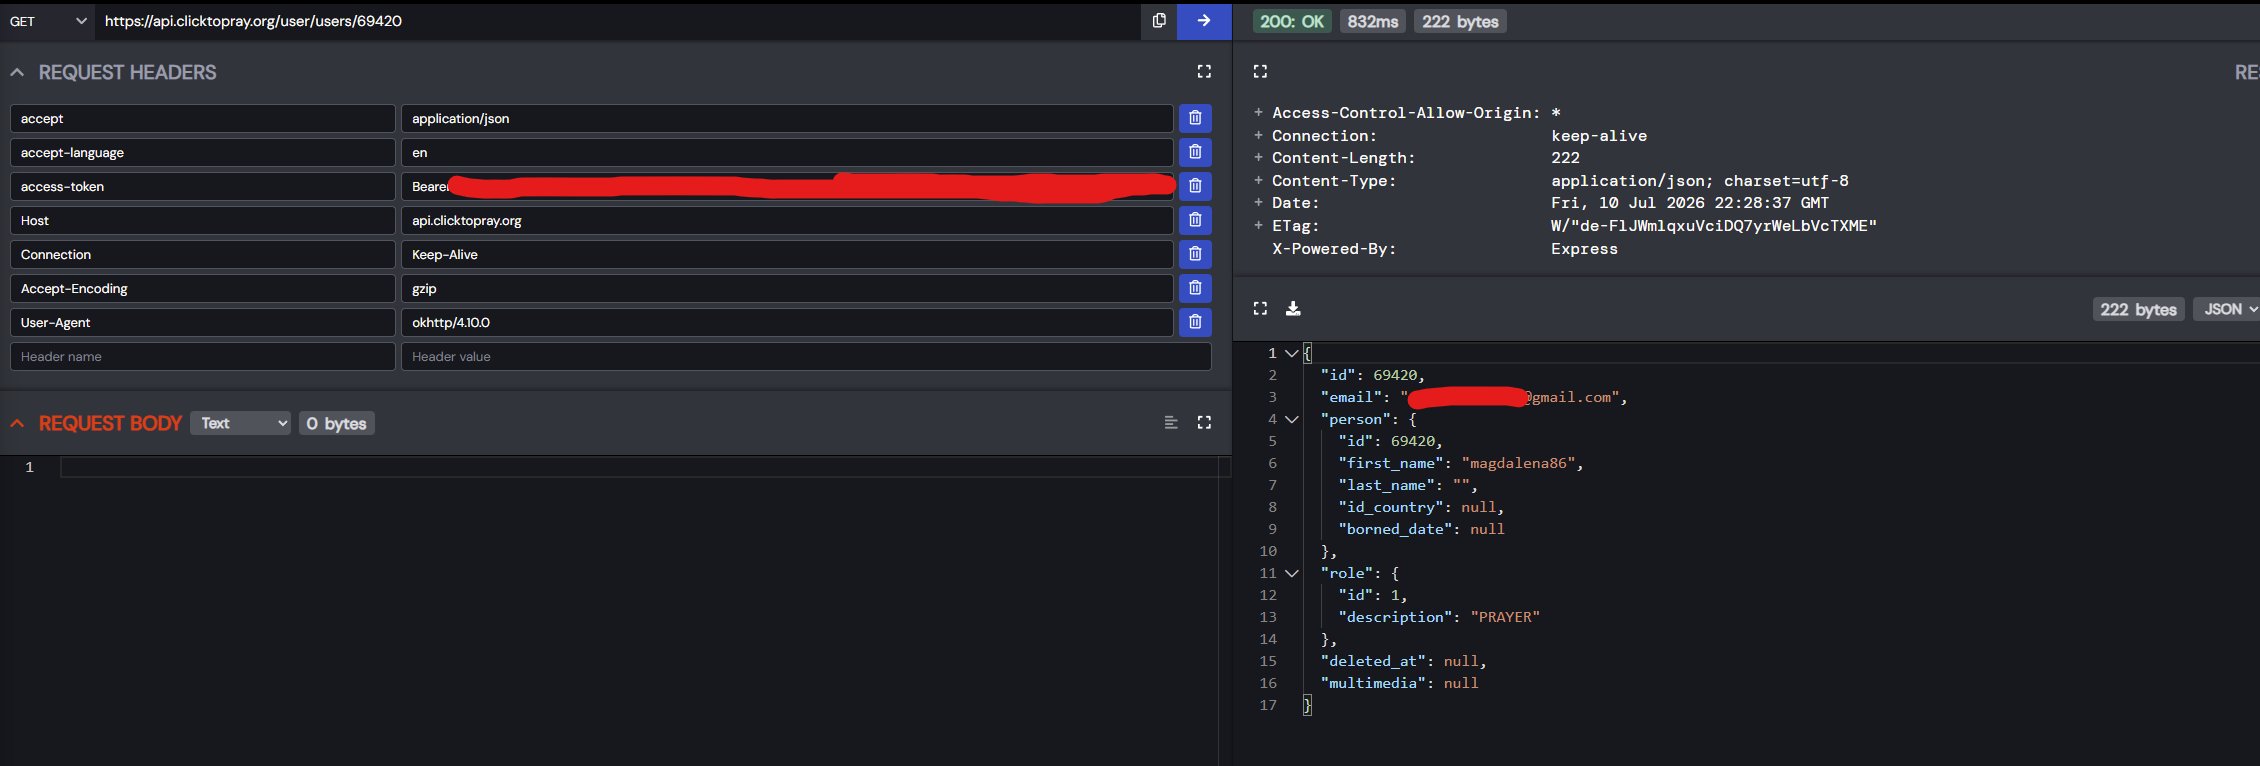Expand the Content-Type response header
The height and width of the screenshot is (766, 2260).
[x=1258, y=181]
